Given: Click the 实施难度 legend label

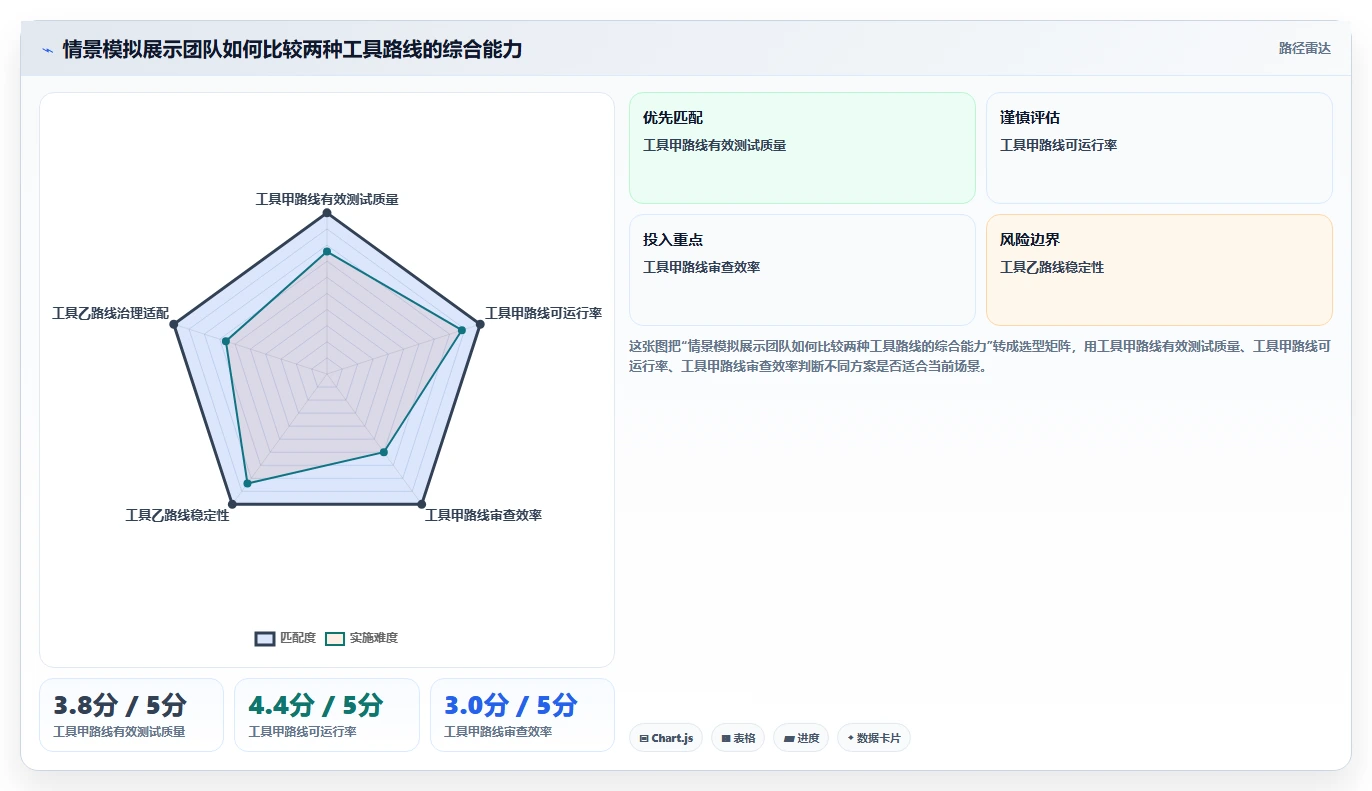Looking at the screenshot, I should [374, 638].
